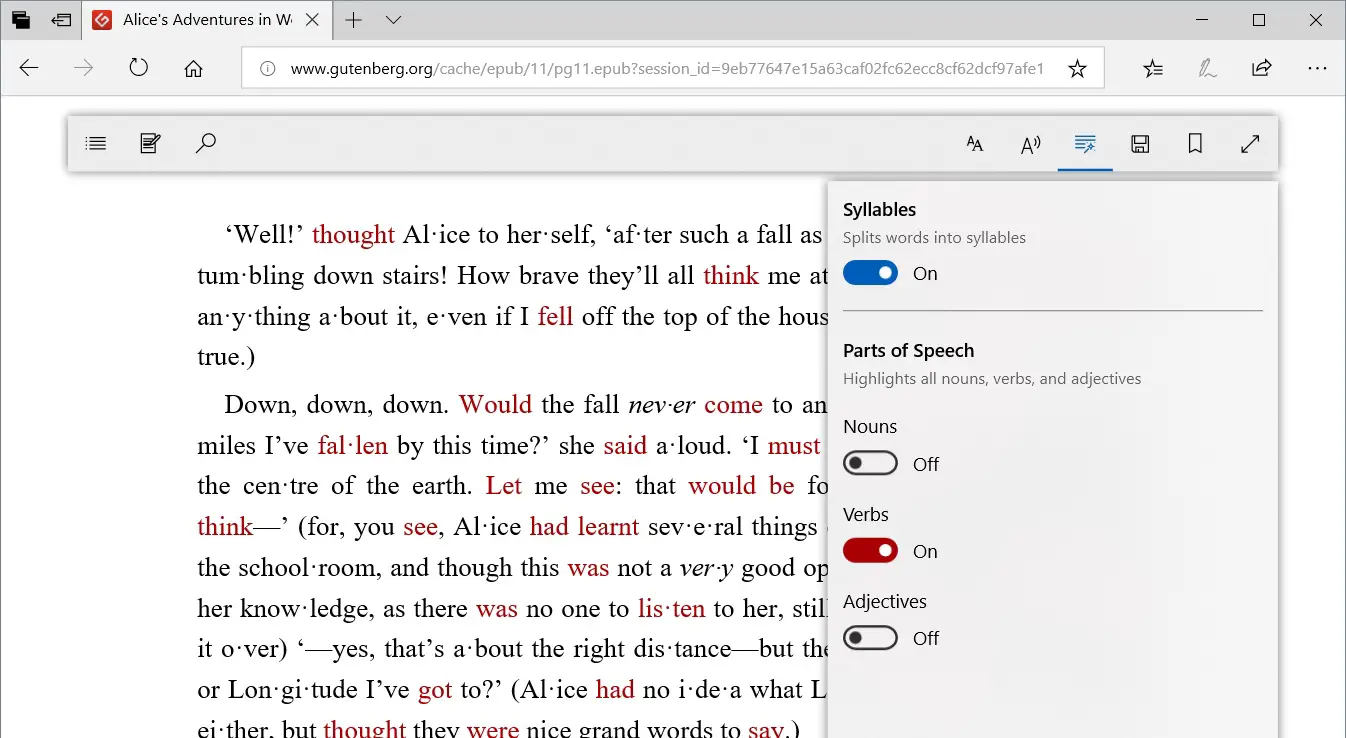Viewport: 1346px width, 738px height.
Task: Go back to the previous page
Action: pos(29,68)
